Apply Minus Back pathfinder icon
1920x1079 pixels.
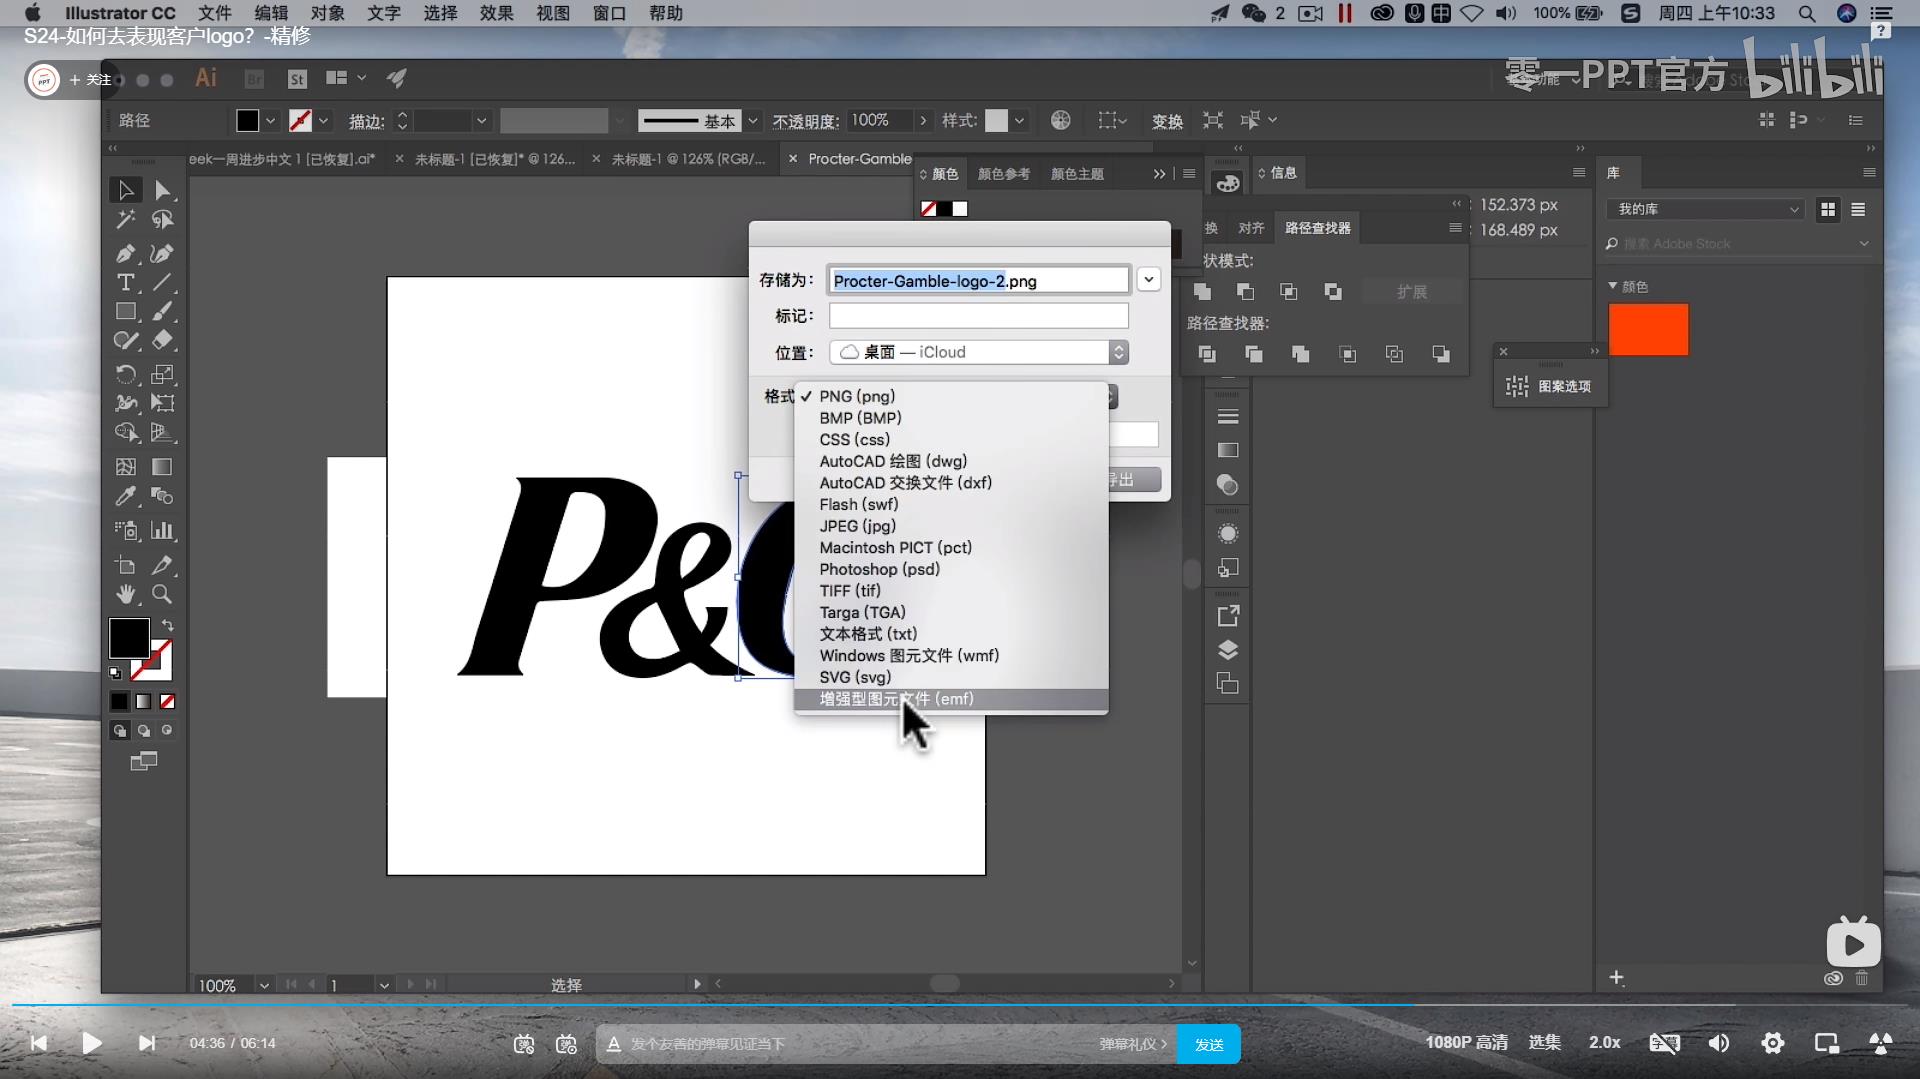(1441, 354)
